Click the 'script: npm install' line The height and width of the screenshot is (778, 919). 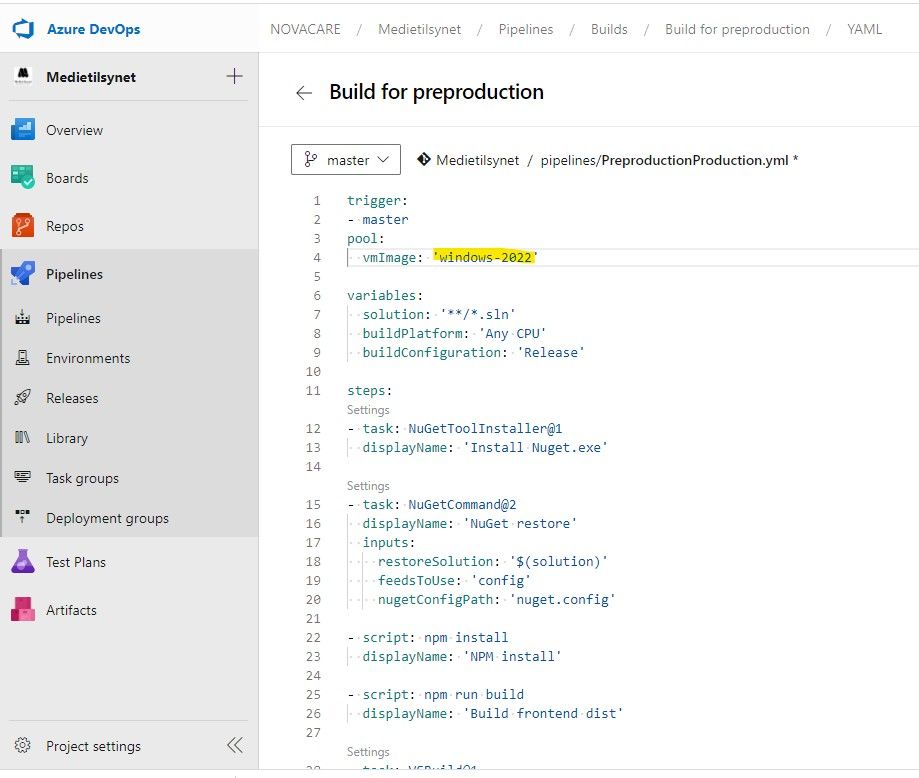point(428,637)
